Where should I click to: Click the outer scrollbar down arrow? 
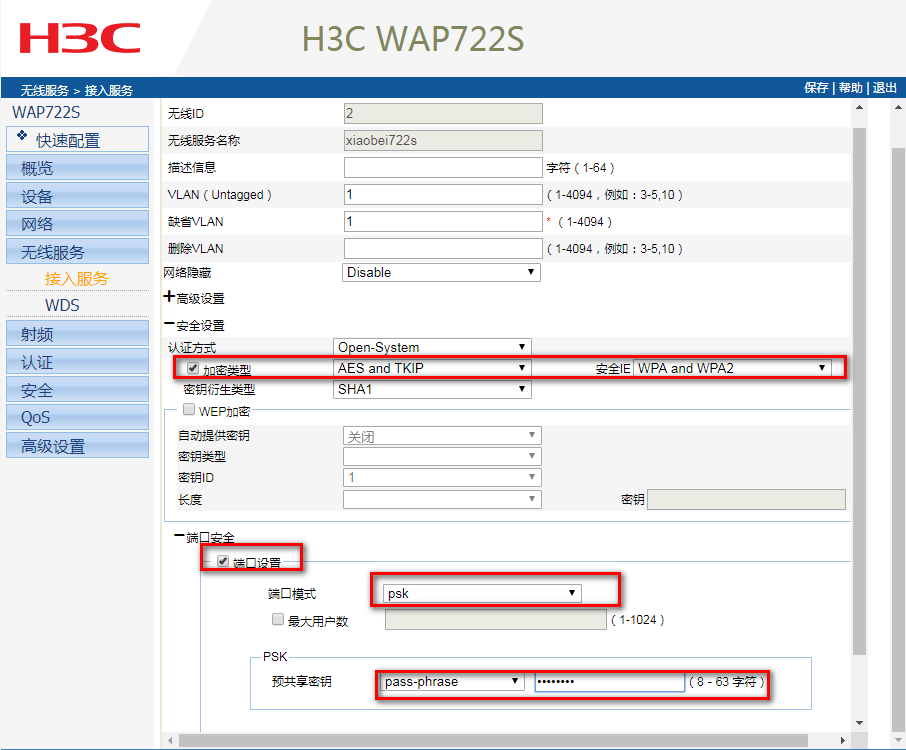coord(898,740)
